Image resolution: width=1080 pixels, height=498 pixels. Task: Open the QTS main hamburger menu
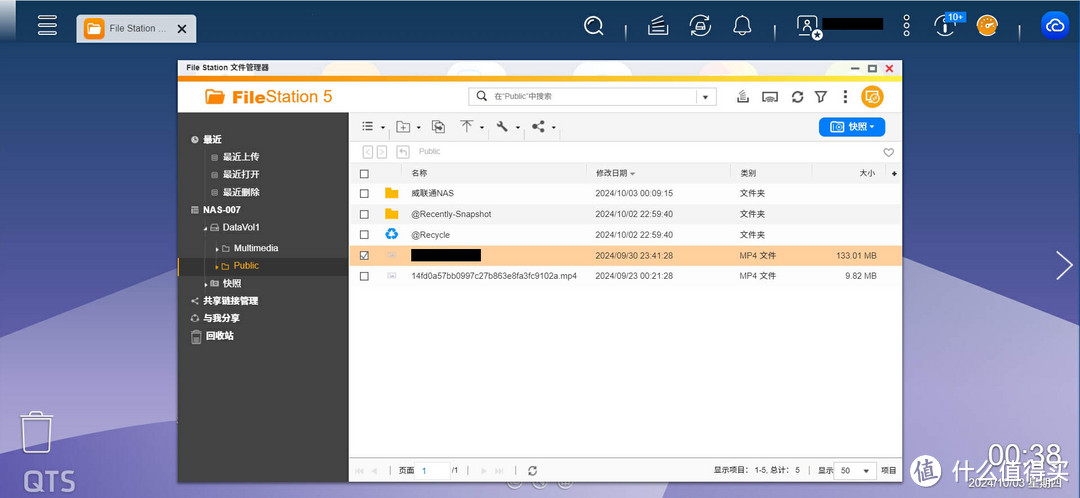[47, 25]
